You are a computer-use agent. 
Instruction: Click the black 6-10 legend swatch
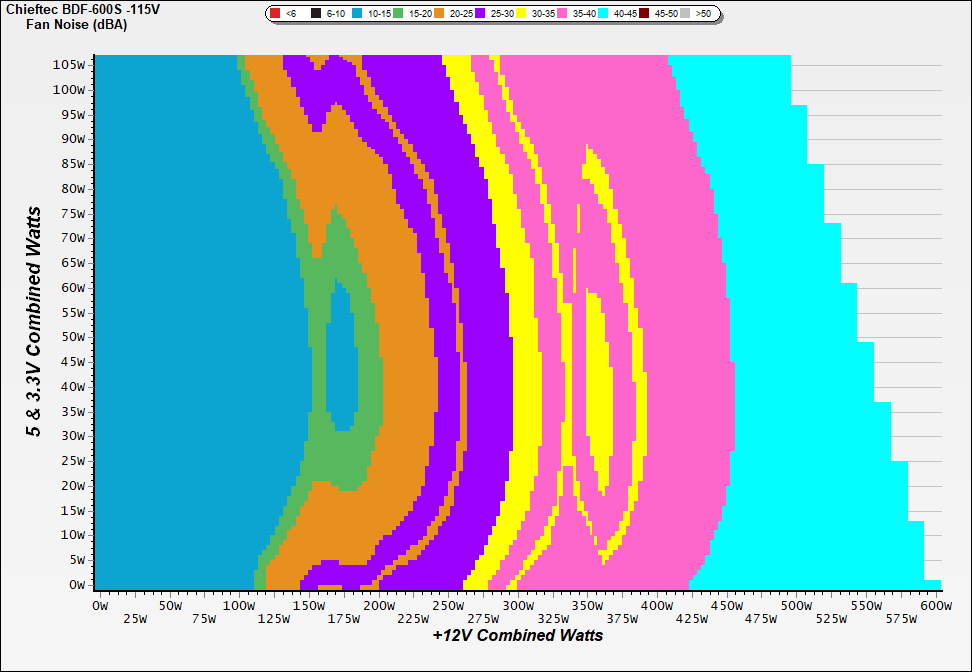click(x=316, y=14)
